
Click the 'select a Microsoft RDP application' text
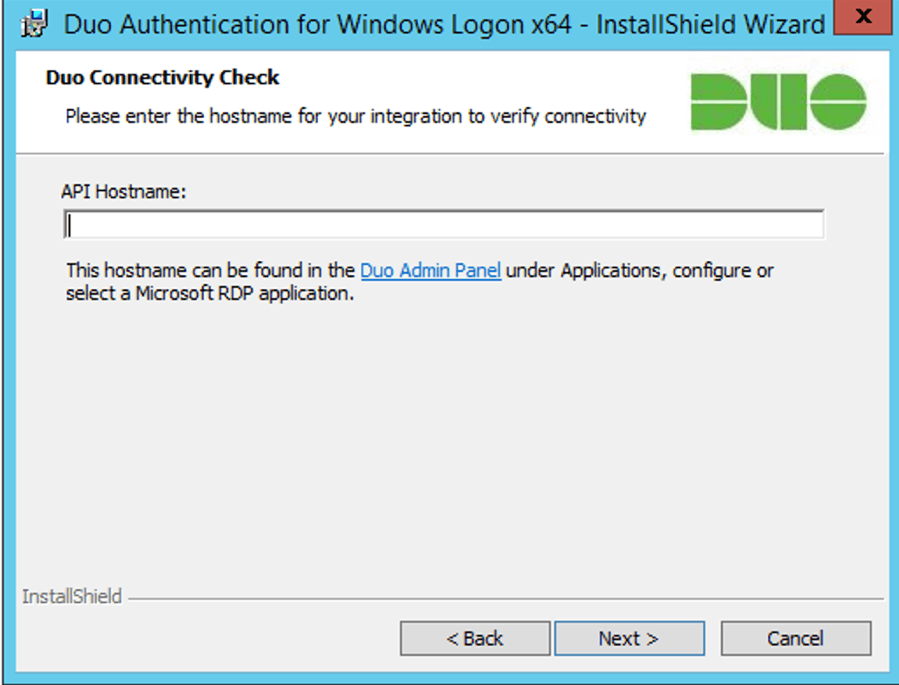pos(210,293)
